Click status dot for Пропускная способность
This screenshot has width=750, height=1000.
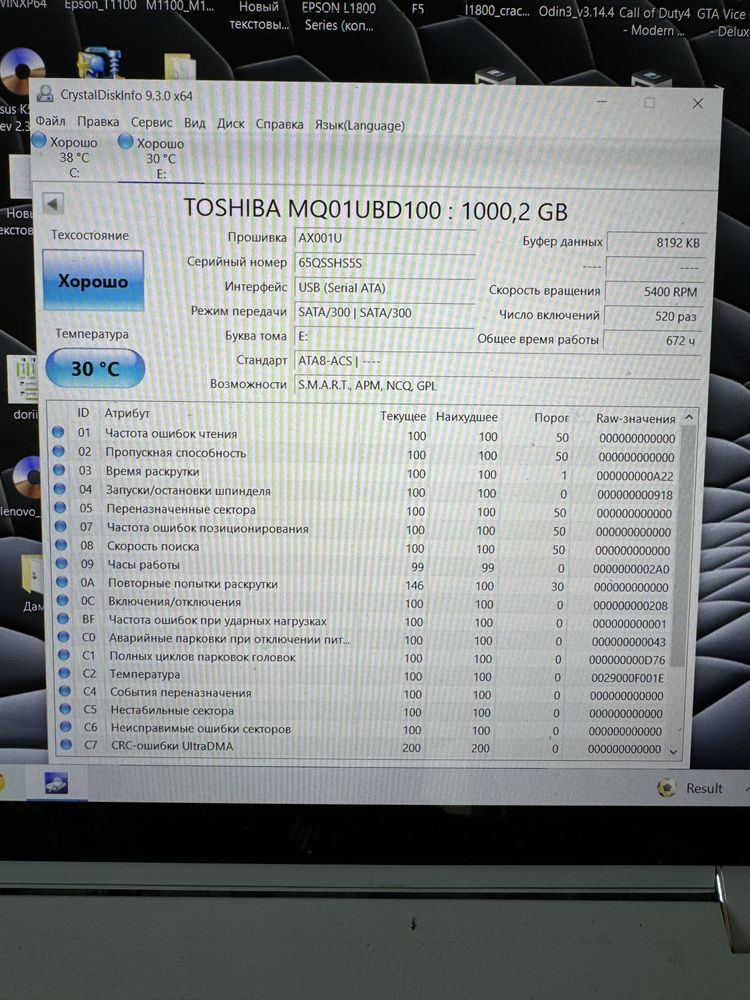click(59, 451)
